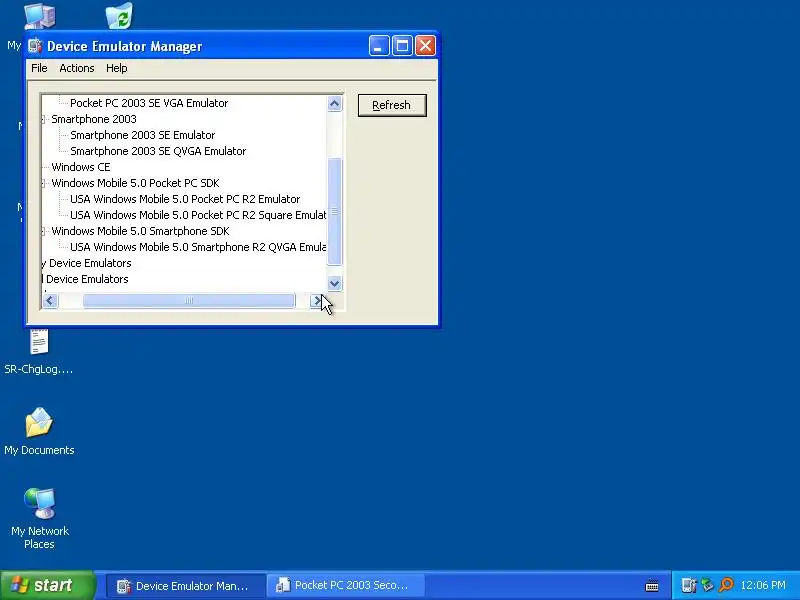This screenshot has height=600, width=800.
Task: Click the Refresh button
Action: pos(392,105)
